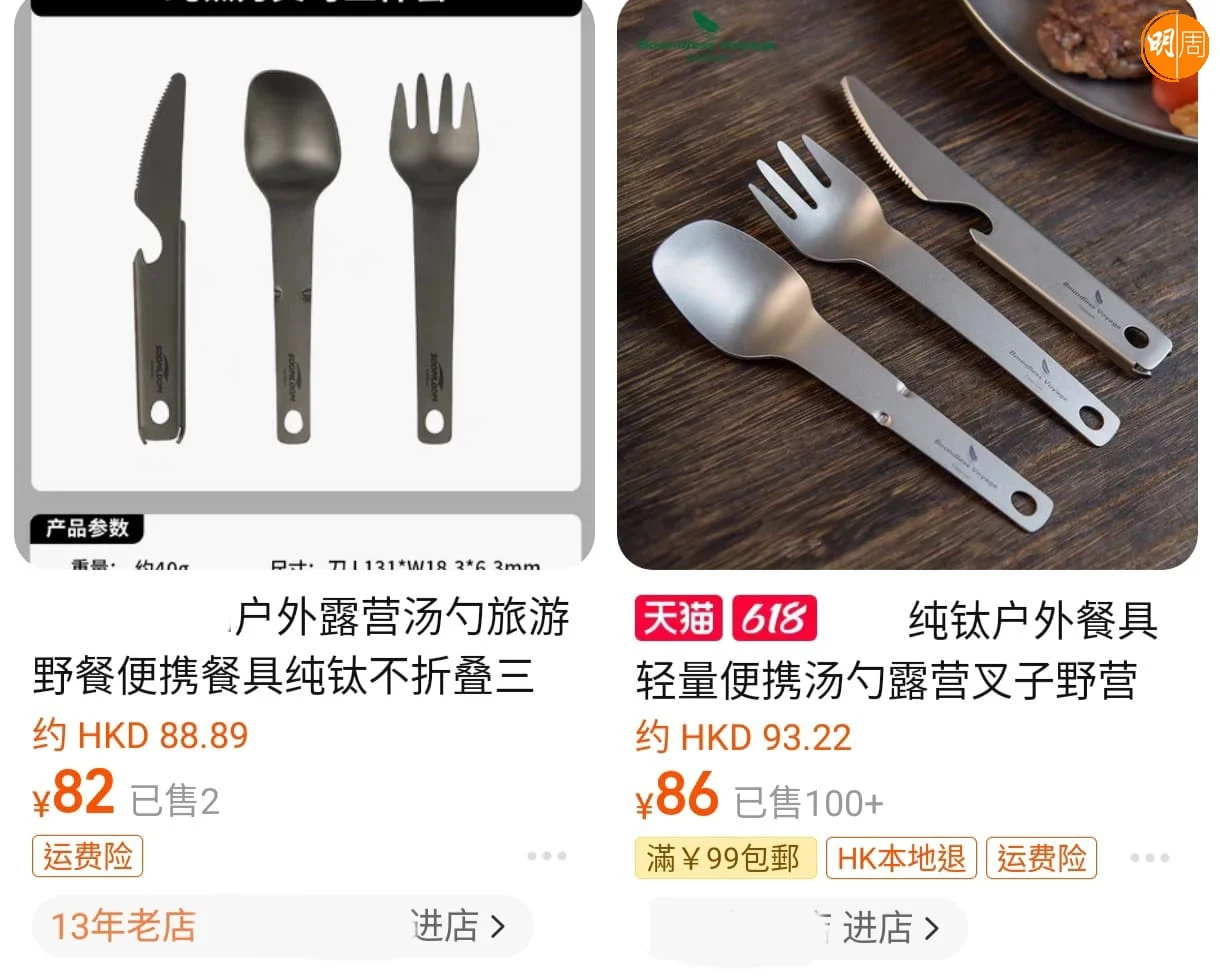Tap the red 天猫 Tmall badge
Screen dimensions: 1220x977
point(679,619)
